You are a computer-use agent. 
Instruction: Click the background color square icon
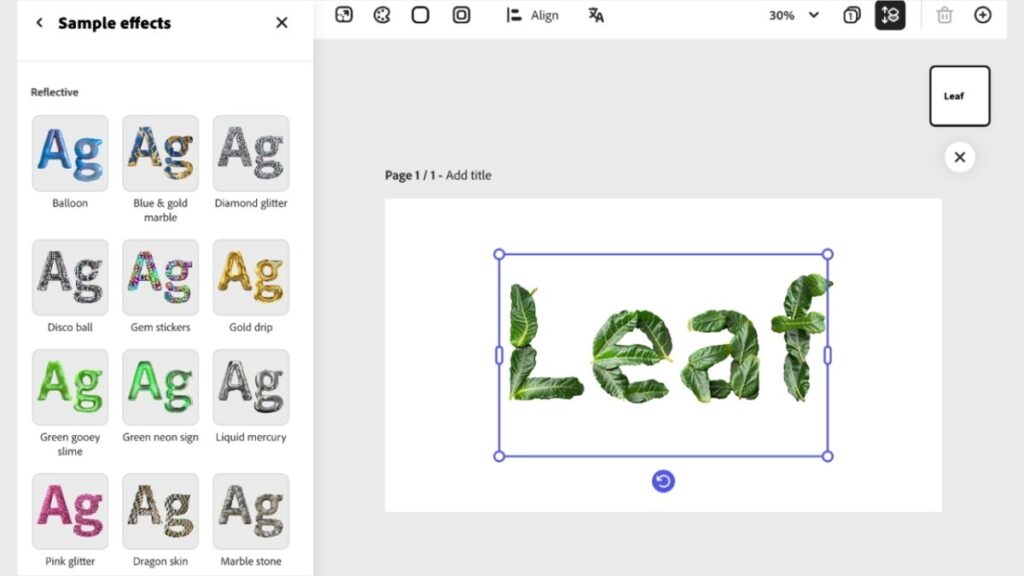point(421,15)
